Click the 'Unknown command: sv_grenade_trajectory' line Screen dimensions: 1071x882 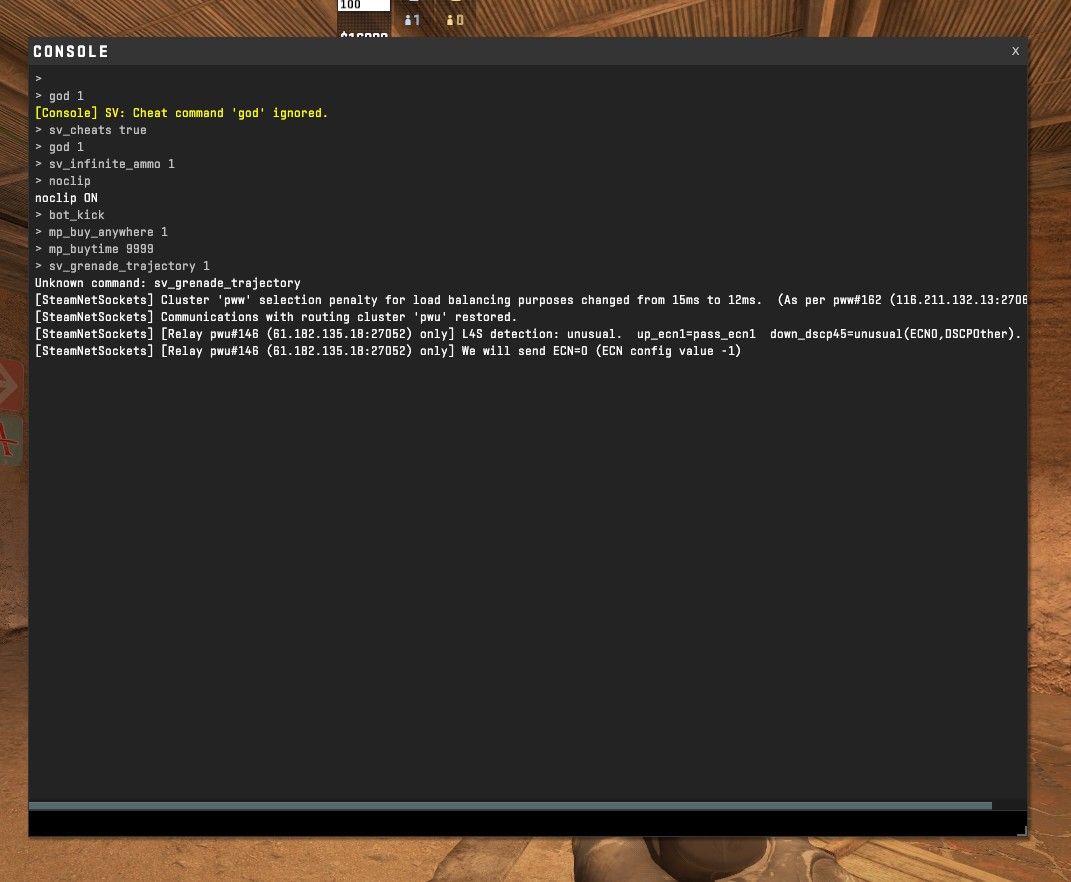point(167,283)
